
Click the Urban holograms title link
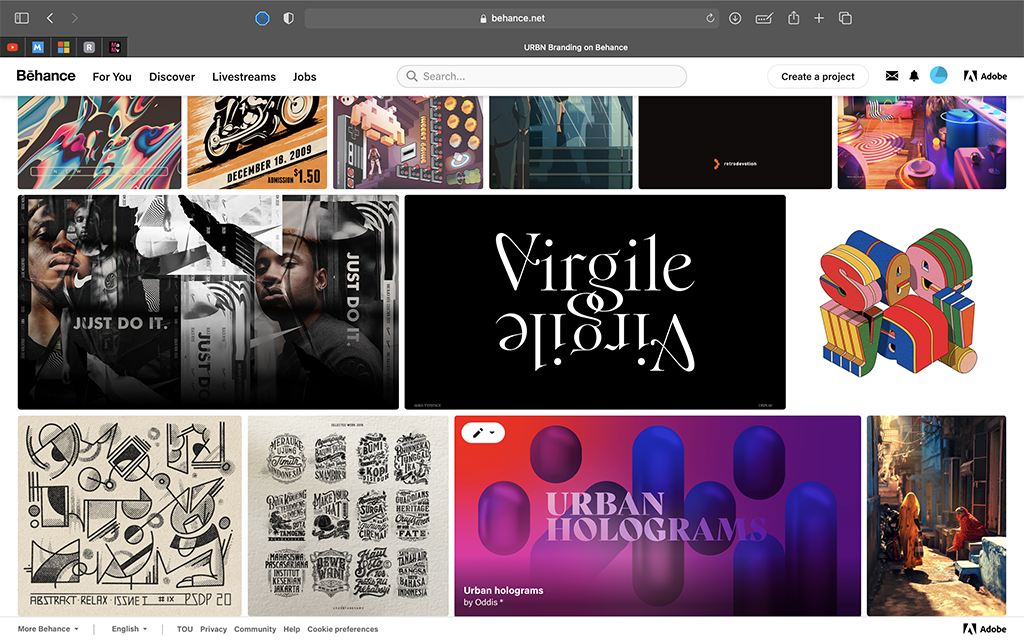pos(504,590)
